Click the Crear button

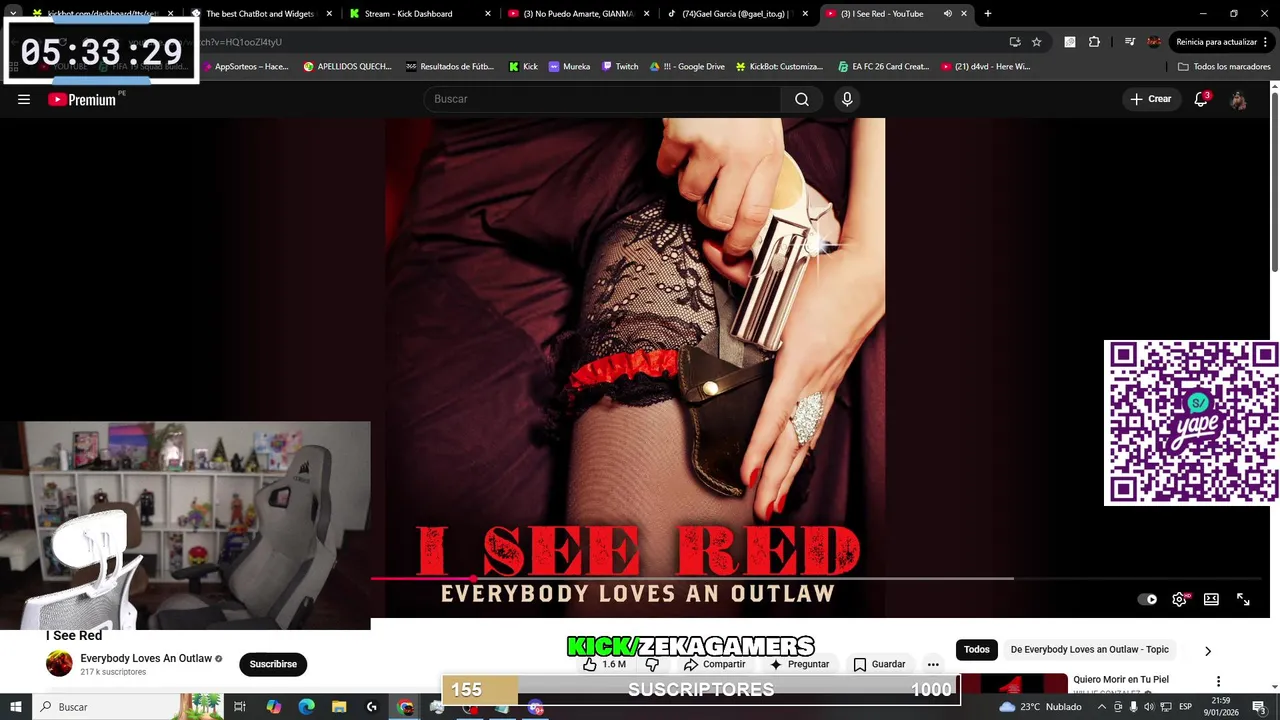pyautogui.click(x=1150, y=99)
